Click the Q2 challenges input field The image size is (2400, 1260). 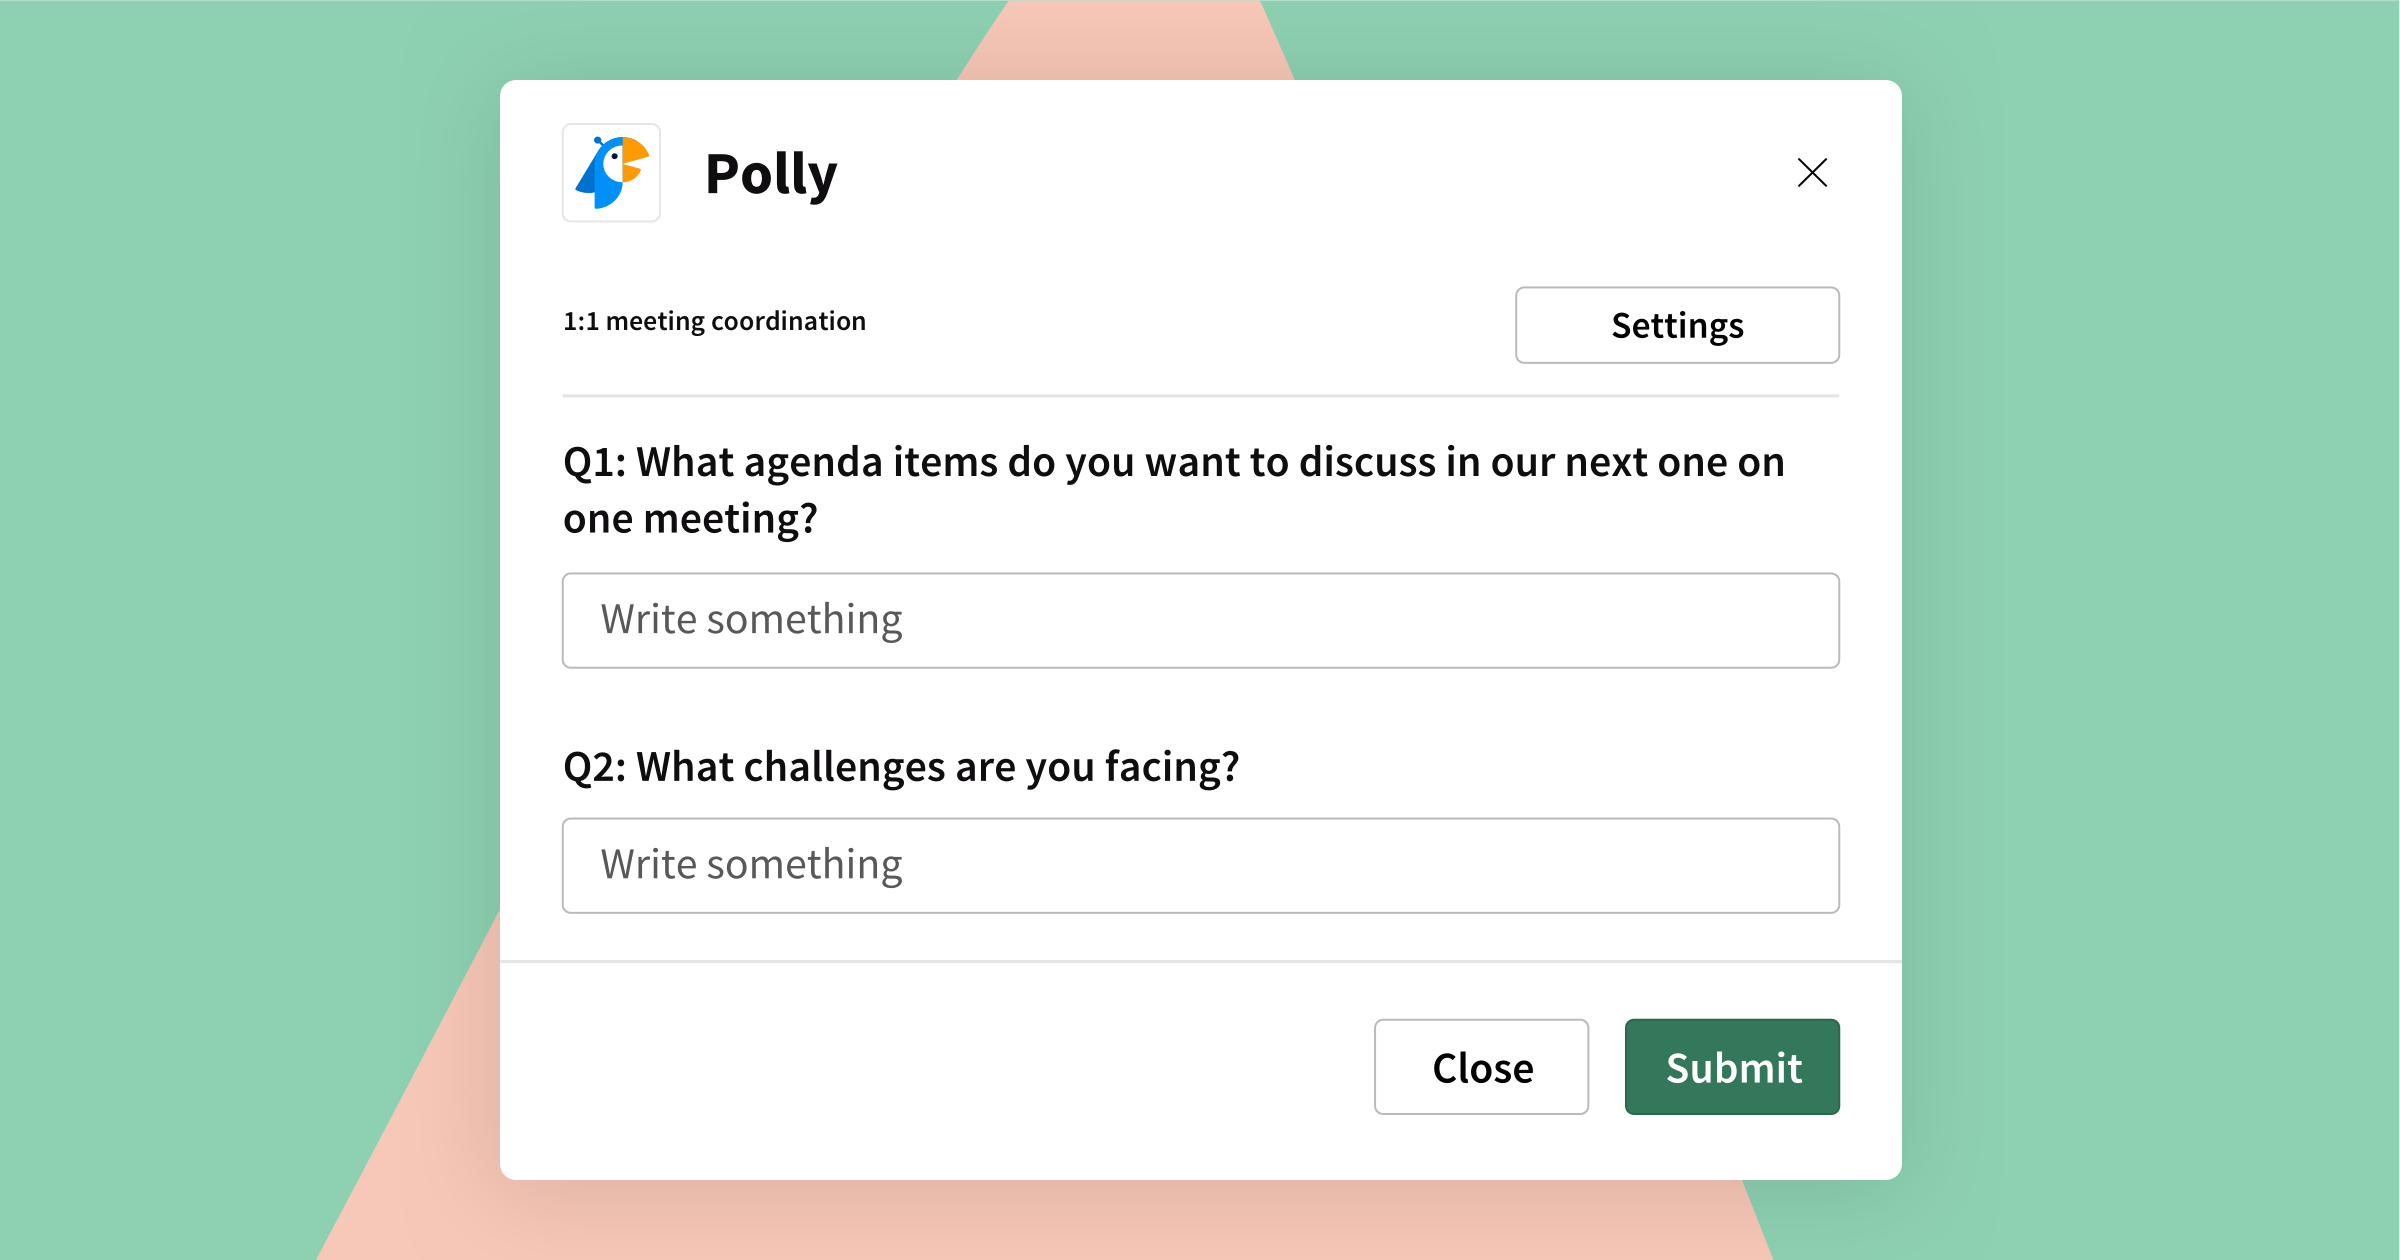(x=1200, y=863)
